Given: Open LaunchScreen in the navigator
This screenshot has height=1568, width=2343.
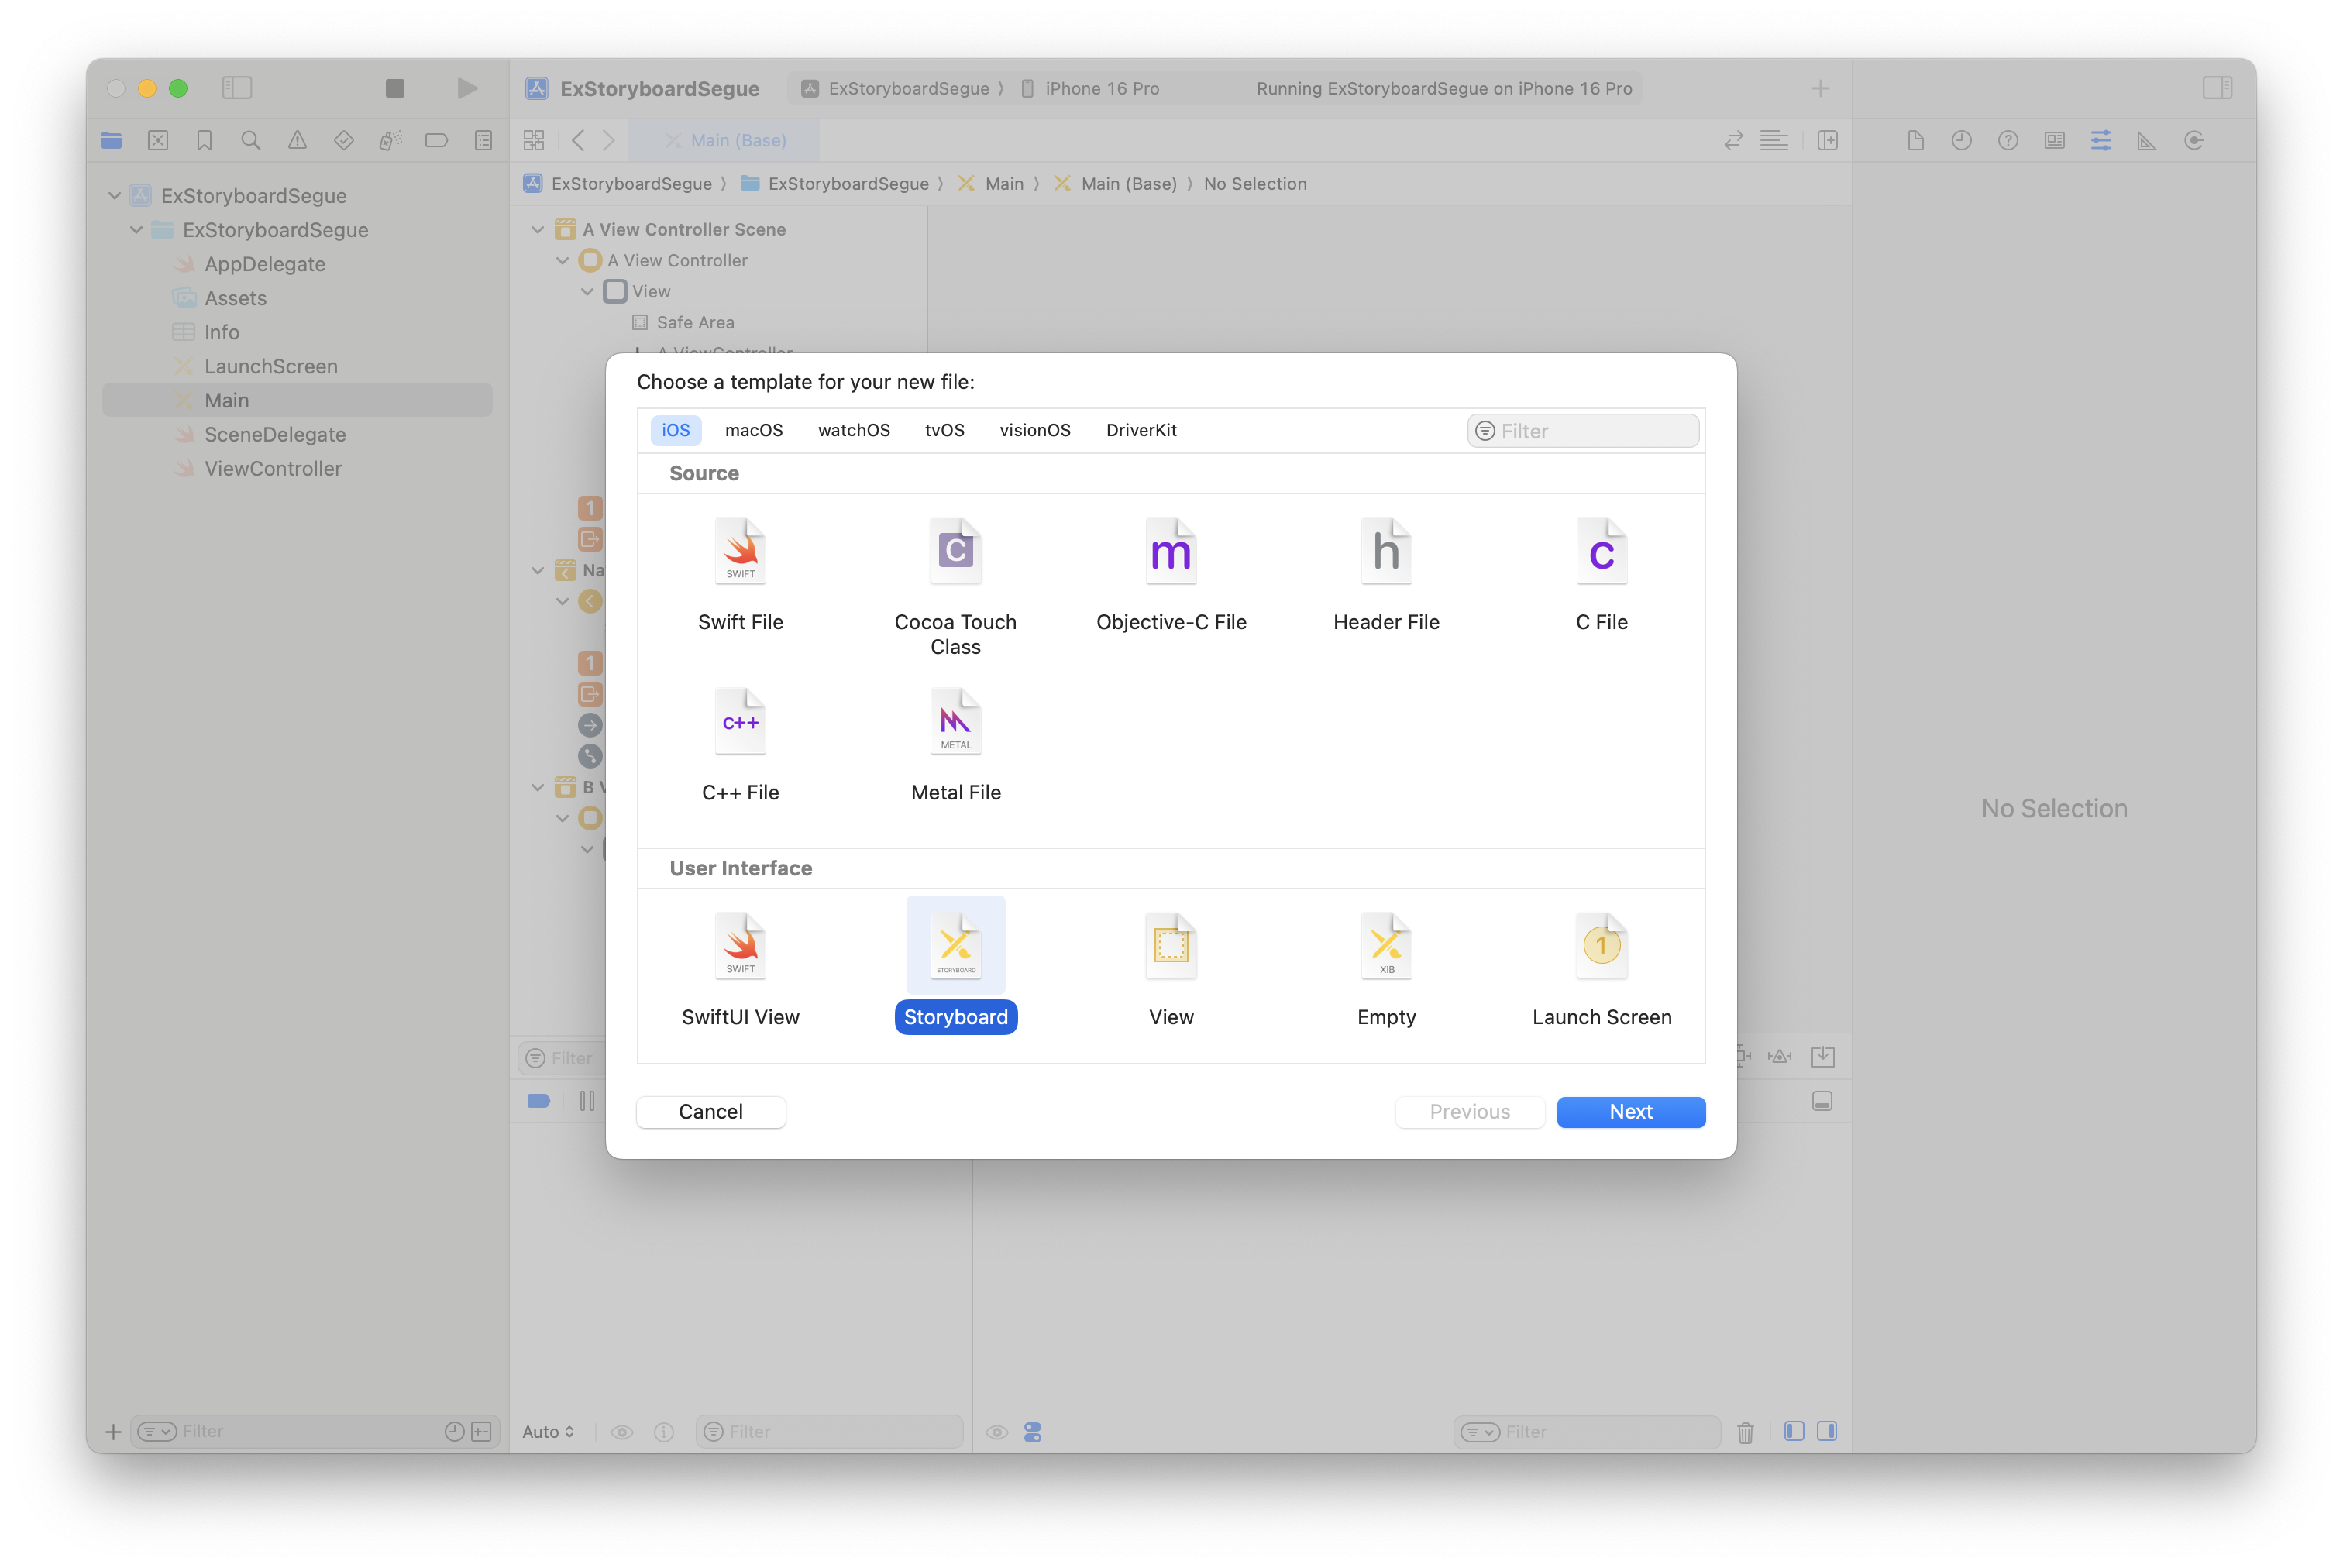Looking at the screenshot, I should point(270,366).
